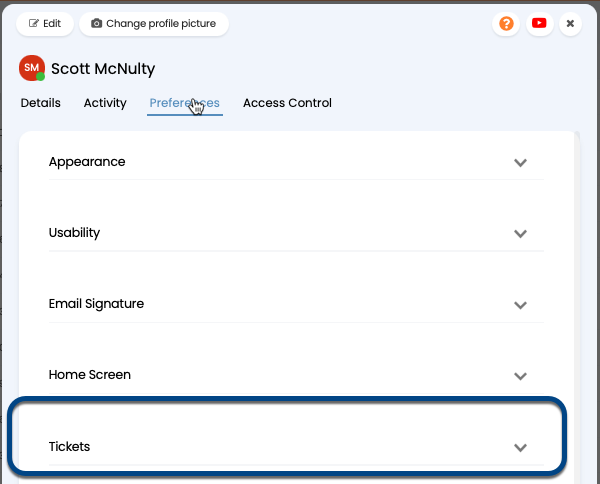Click the orange help question mark icon
Screen dimensions: 600x484
point(506,23)
